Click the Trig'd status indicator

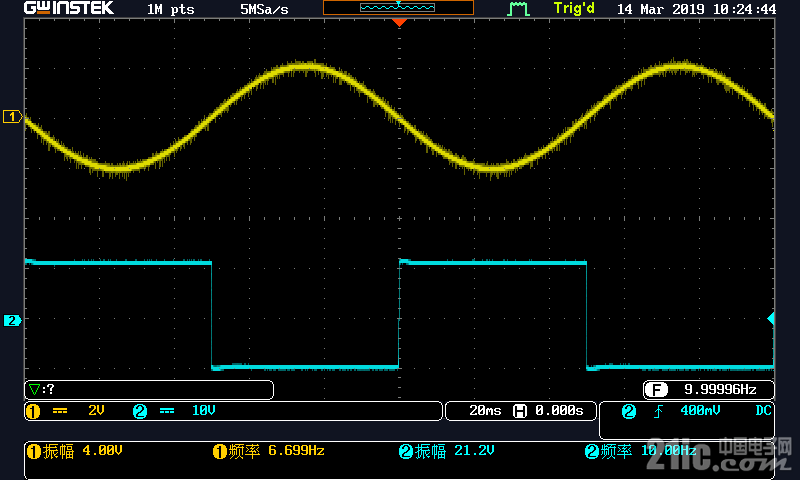pos(574,9)
